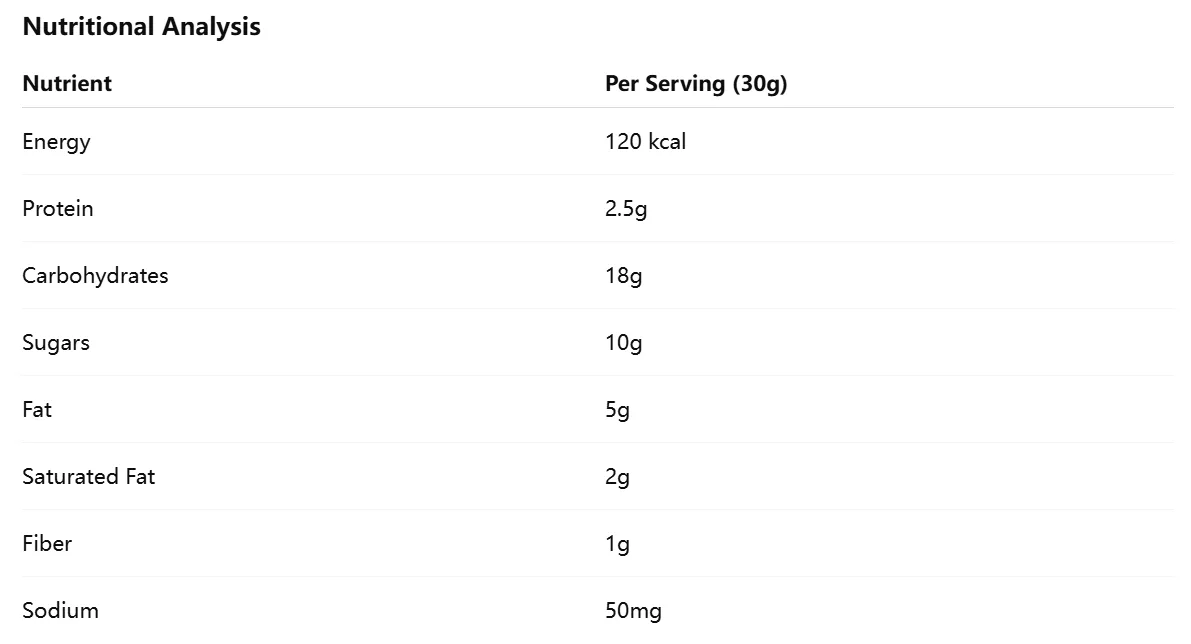Click the Per Serving (30g) header

coord(696,84)
